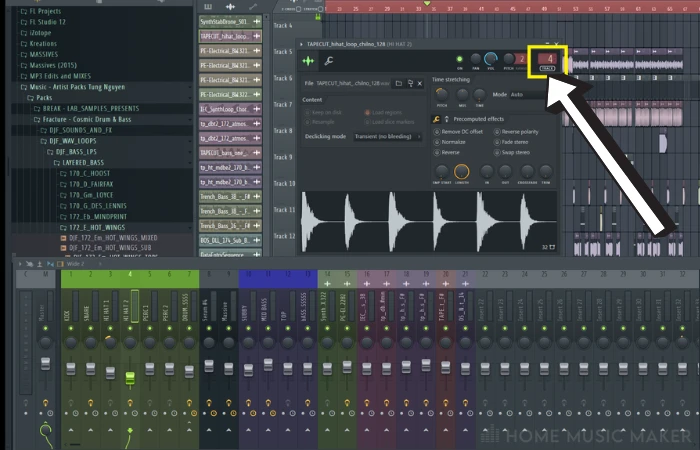Click the track 20 plus icon in mixer
Image resolution: width=700 pixels, height=450 pixels.
[x=446, y=284]
